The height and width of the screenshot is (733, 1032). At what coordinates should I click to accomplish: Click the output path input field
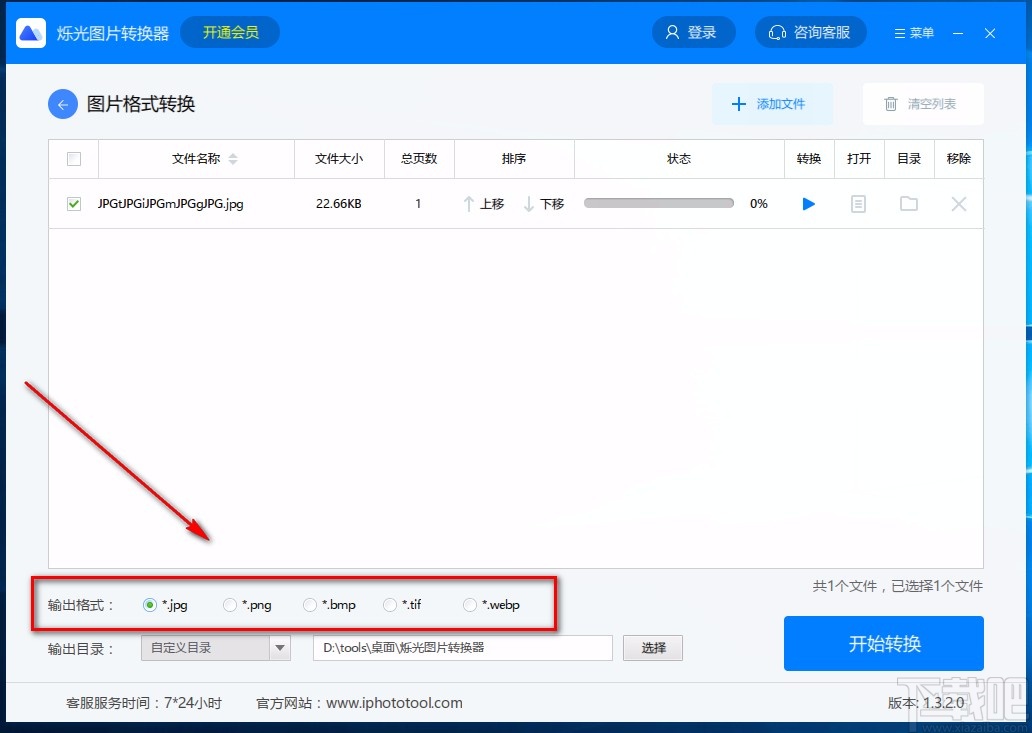tap(462, 648)
